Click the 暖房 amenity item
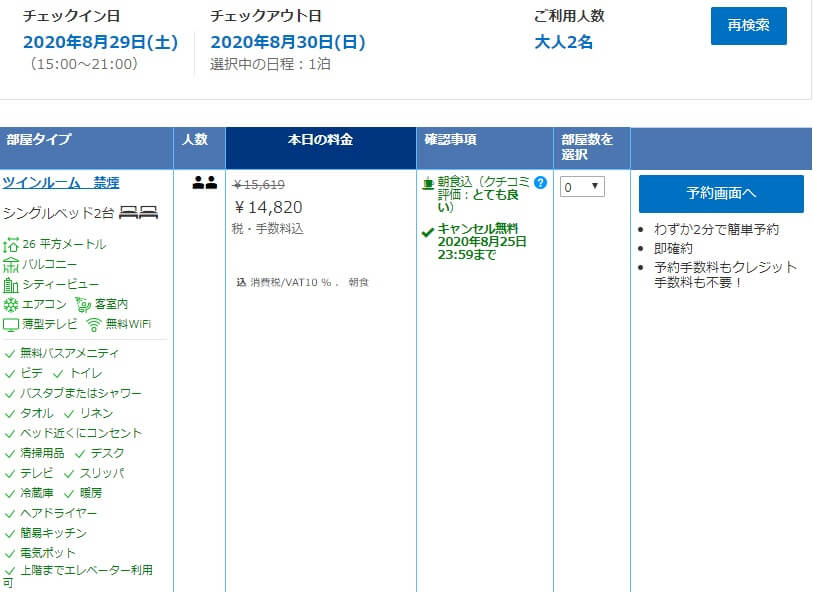 (91, 493)
